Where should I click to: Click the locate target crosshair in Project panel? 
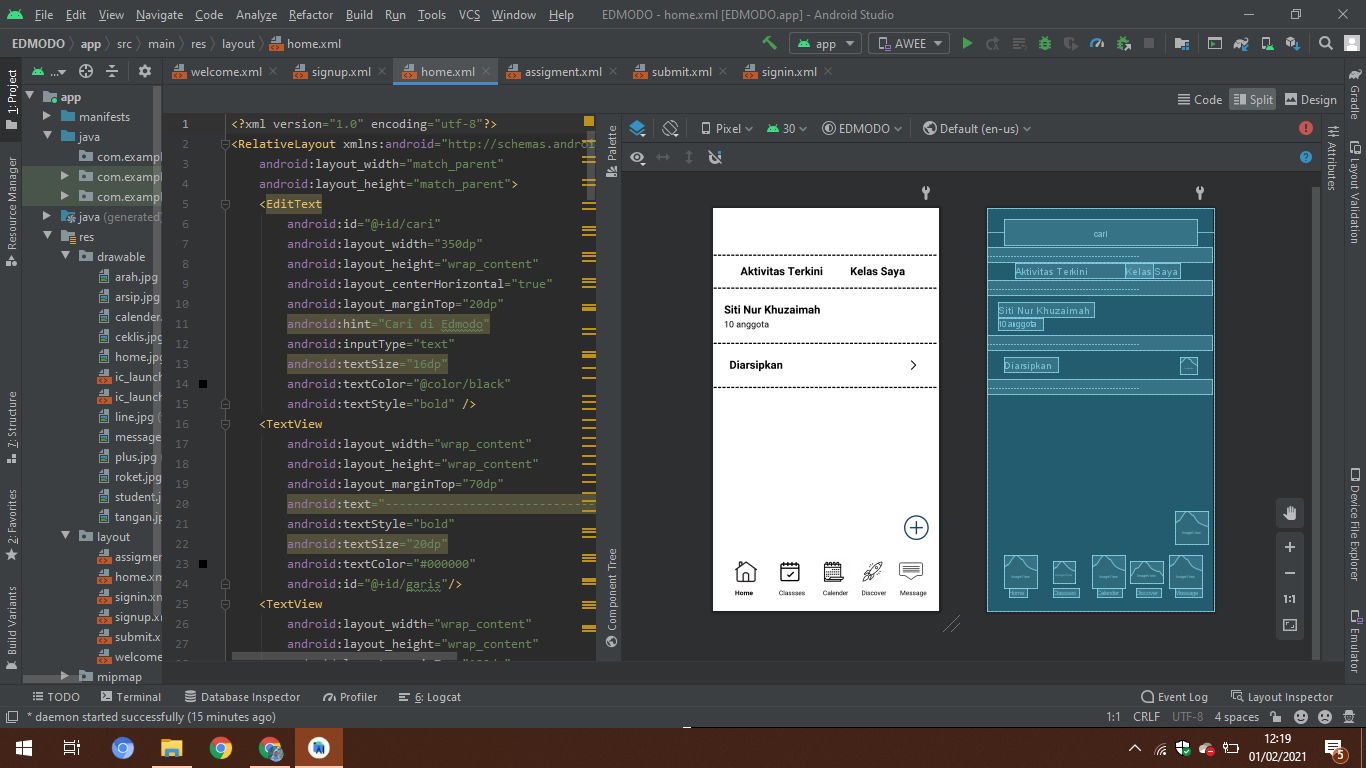86,71
